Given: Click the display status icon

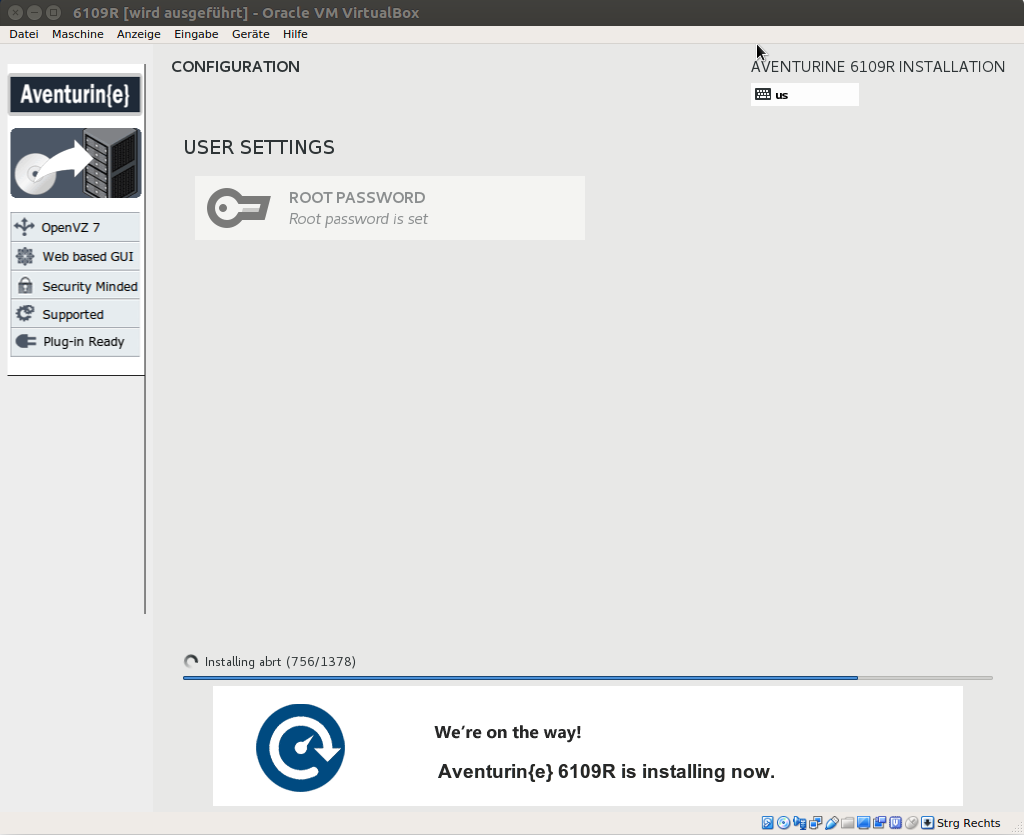Looking at the screenshot, I should point(863,823).
